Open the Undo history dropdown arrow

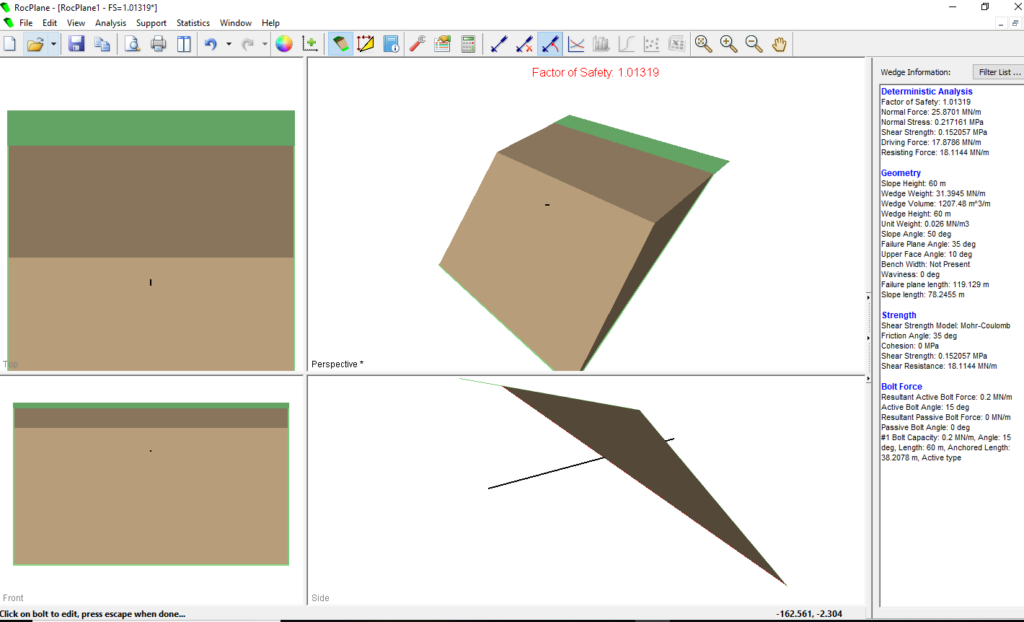coord(229,44)
